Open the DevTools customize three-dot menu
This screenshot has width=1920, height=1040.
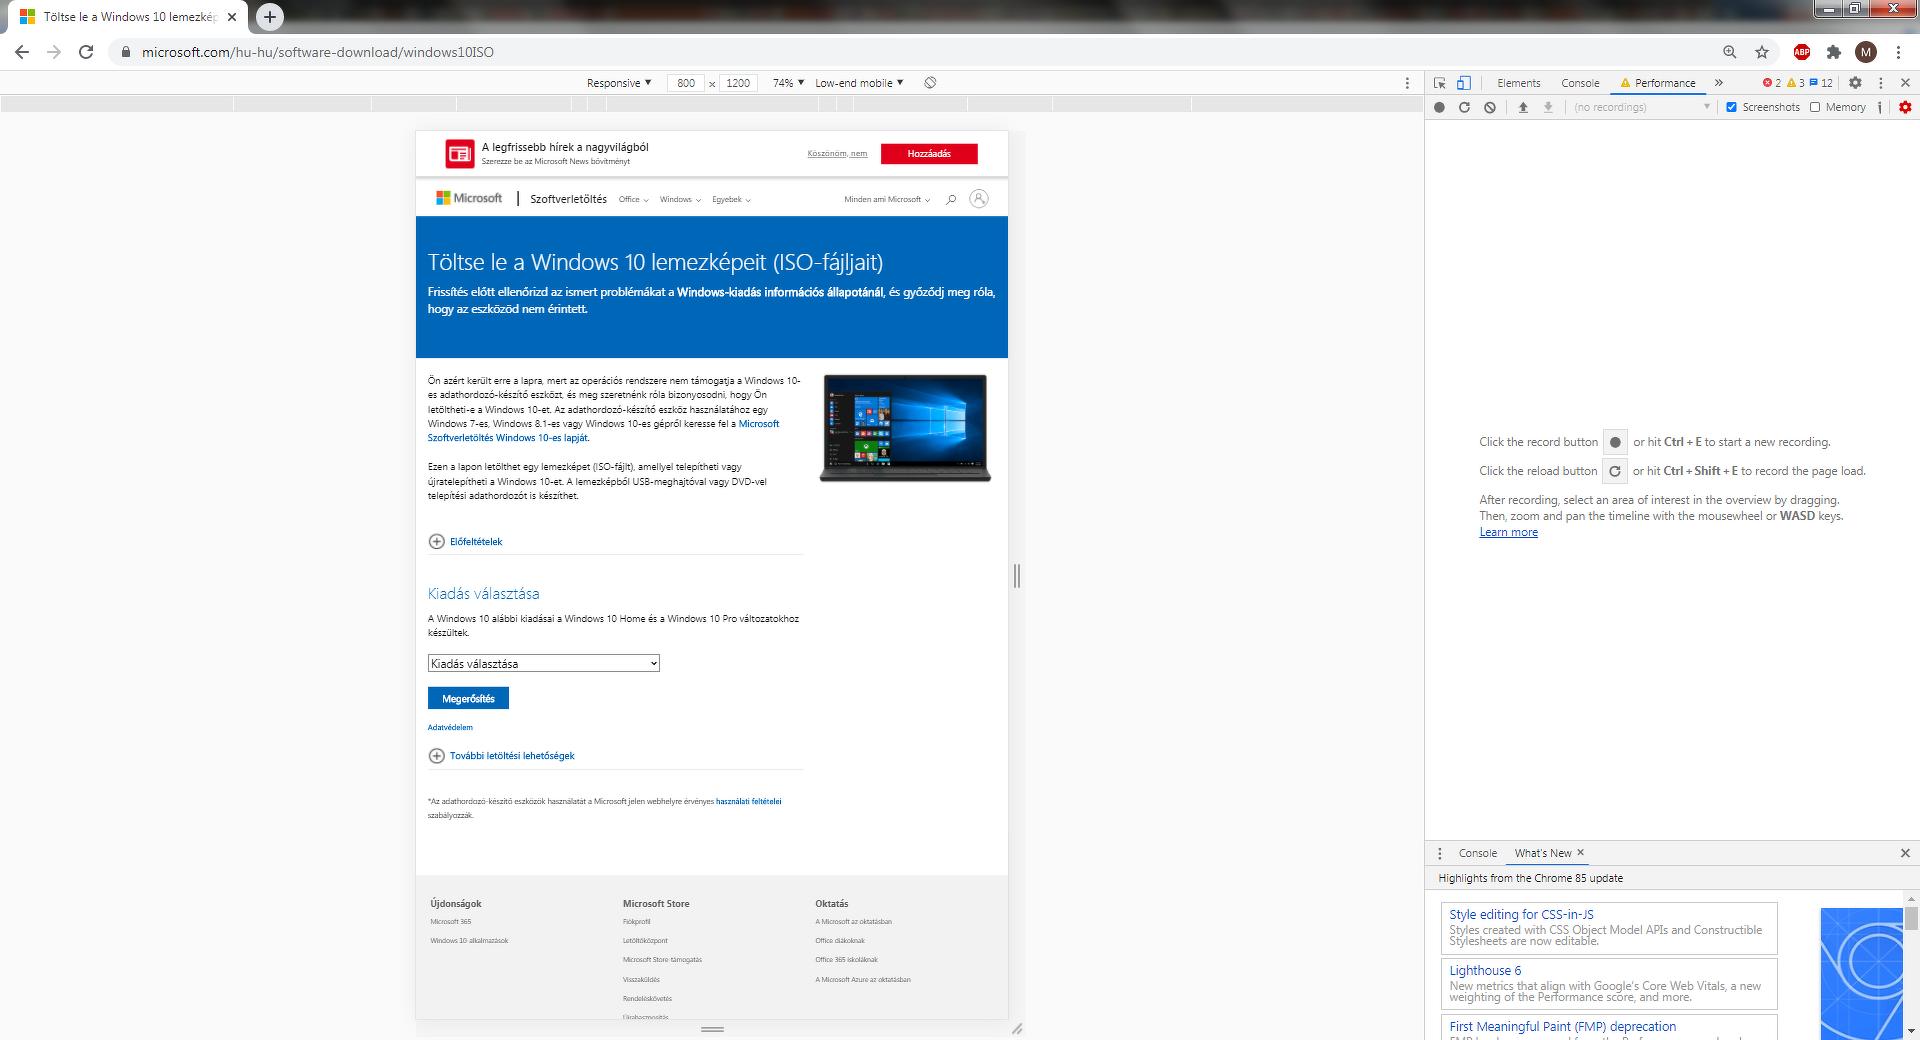pyautogui.click(x=1881, y=83)
